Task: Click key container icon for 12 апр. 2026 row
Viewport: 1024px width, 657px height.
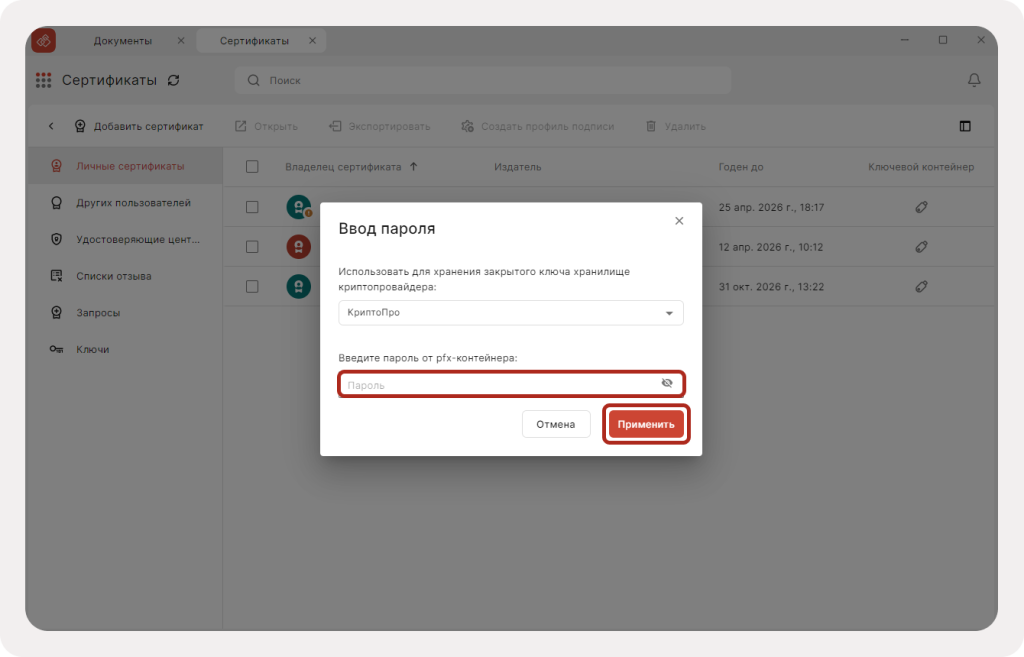Action: 921,247
